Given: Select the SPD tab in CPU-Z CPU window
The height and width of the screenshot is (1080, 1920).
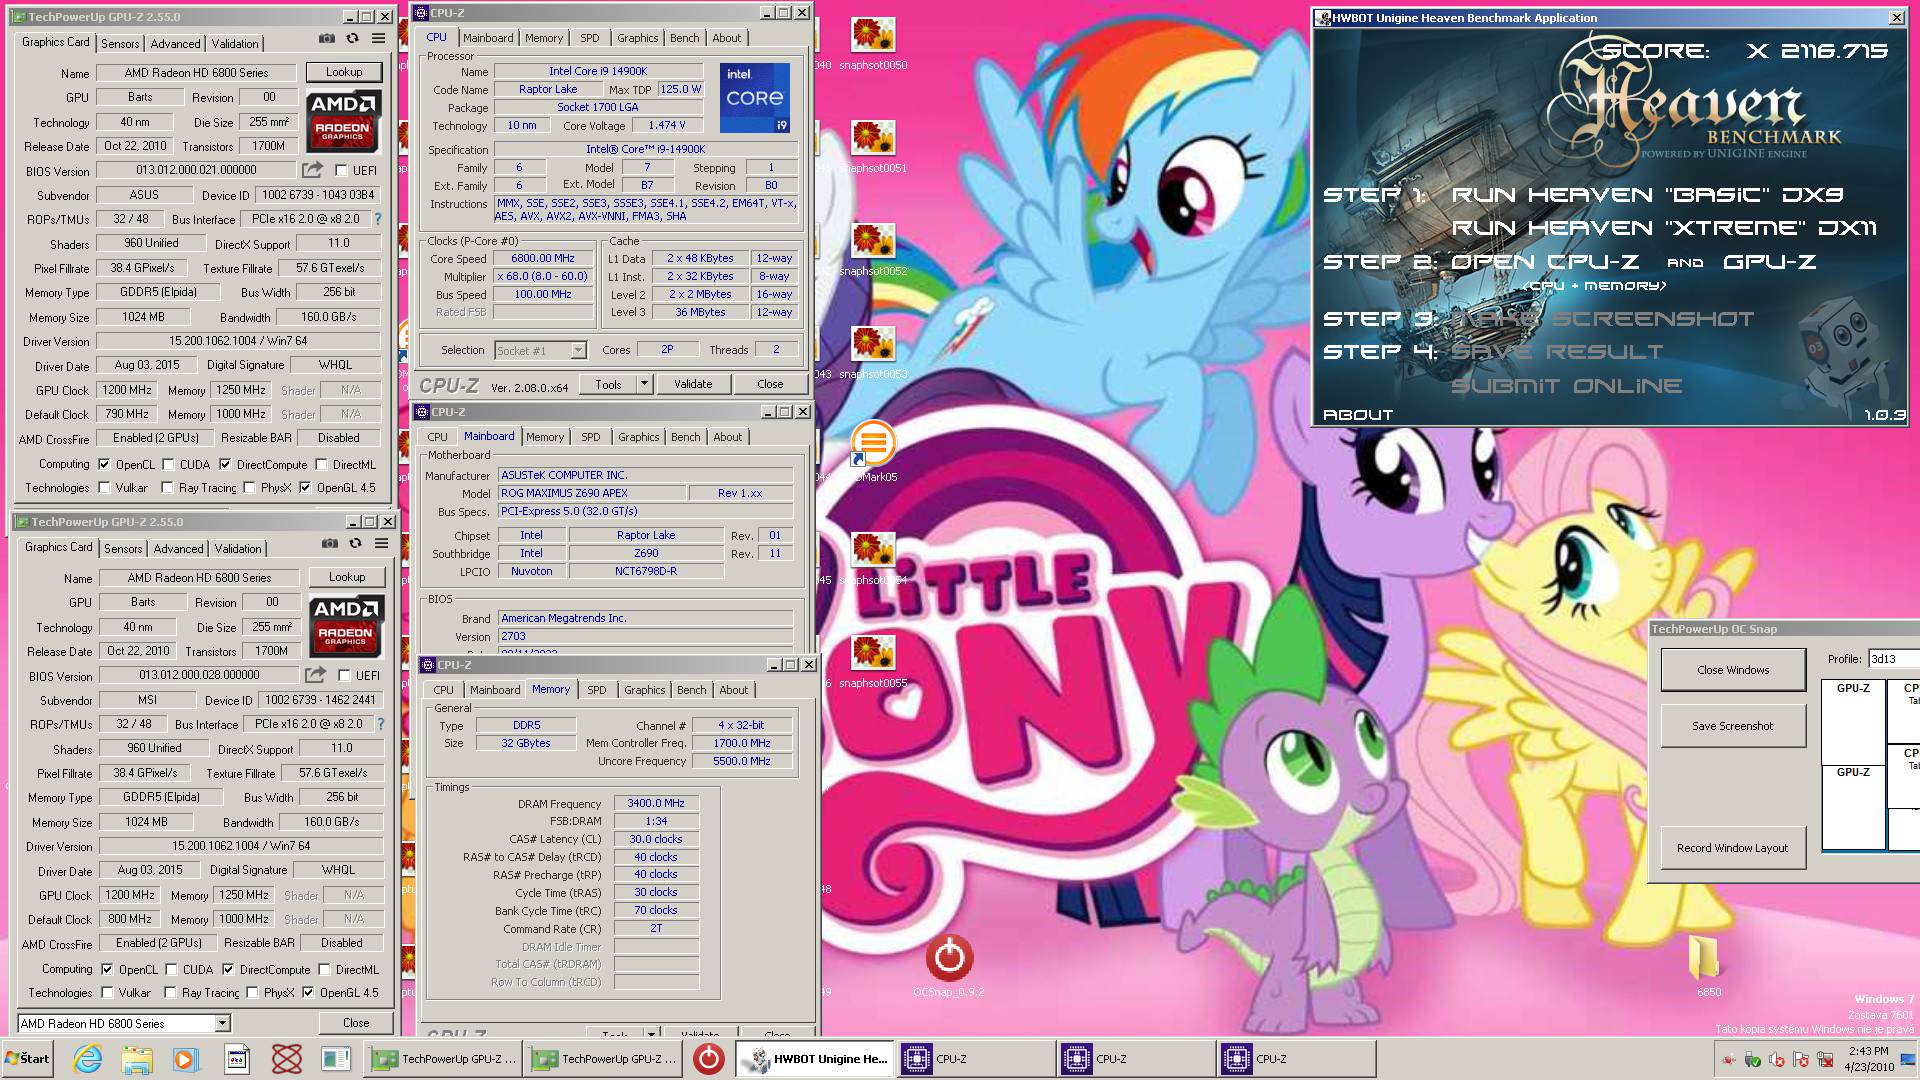Looking at the screenshot, I should (x=590, y=38).
